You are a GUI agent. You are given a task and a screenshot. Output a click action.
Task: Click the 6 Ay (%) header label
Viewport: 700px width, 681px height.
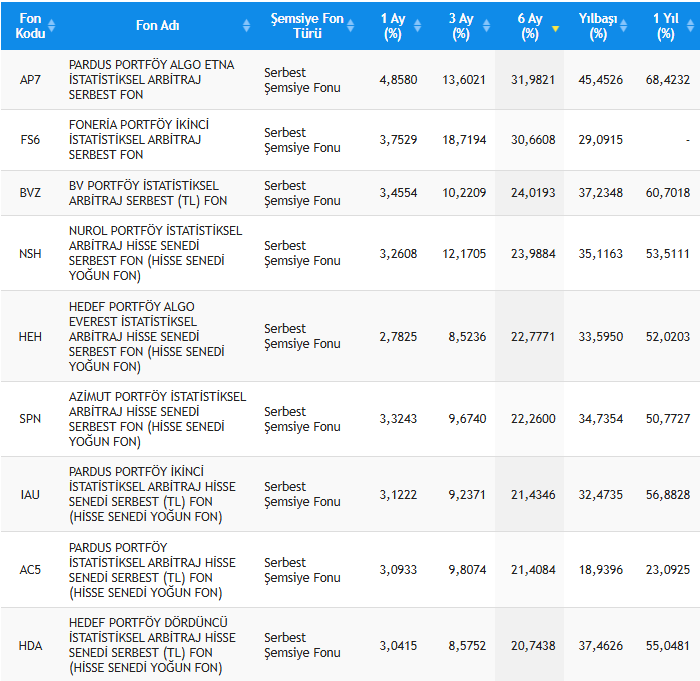point(530,25)
